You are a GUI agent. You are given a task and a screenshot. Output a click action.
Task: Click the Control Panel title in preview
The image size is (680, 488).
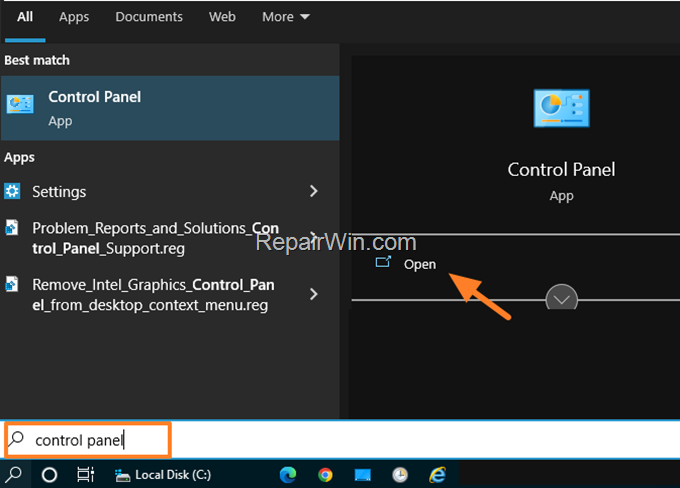coord(561,170)
